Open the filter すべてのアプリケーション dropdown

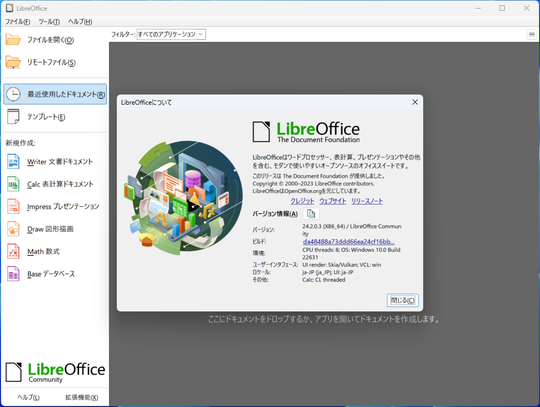171,34
